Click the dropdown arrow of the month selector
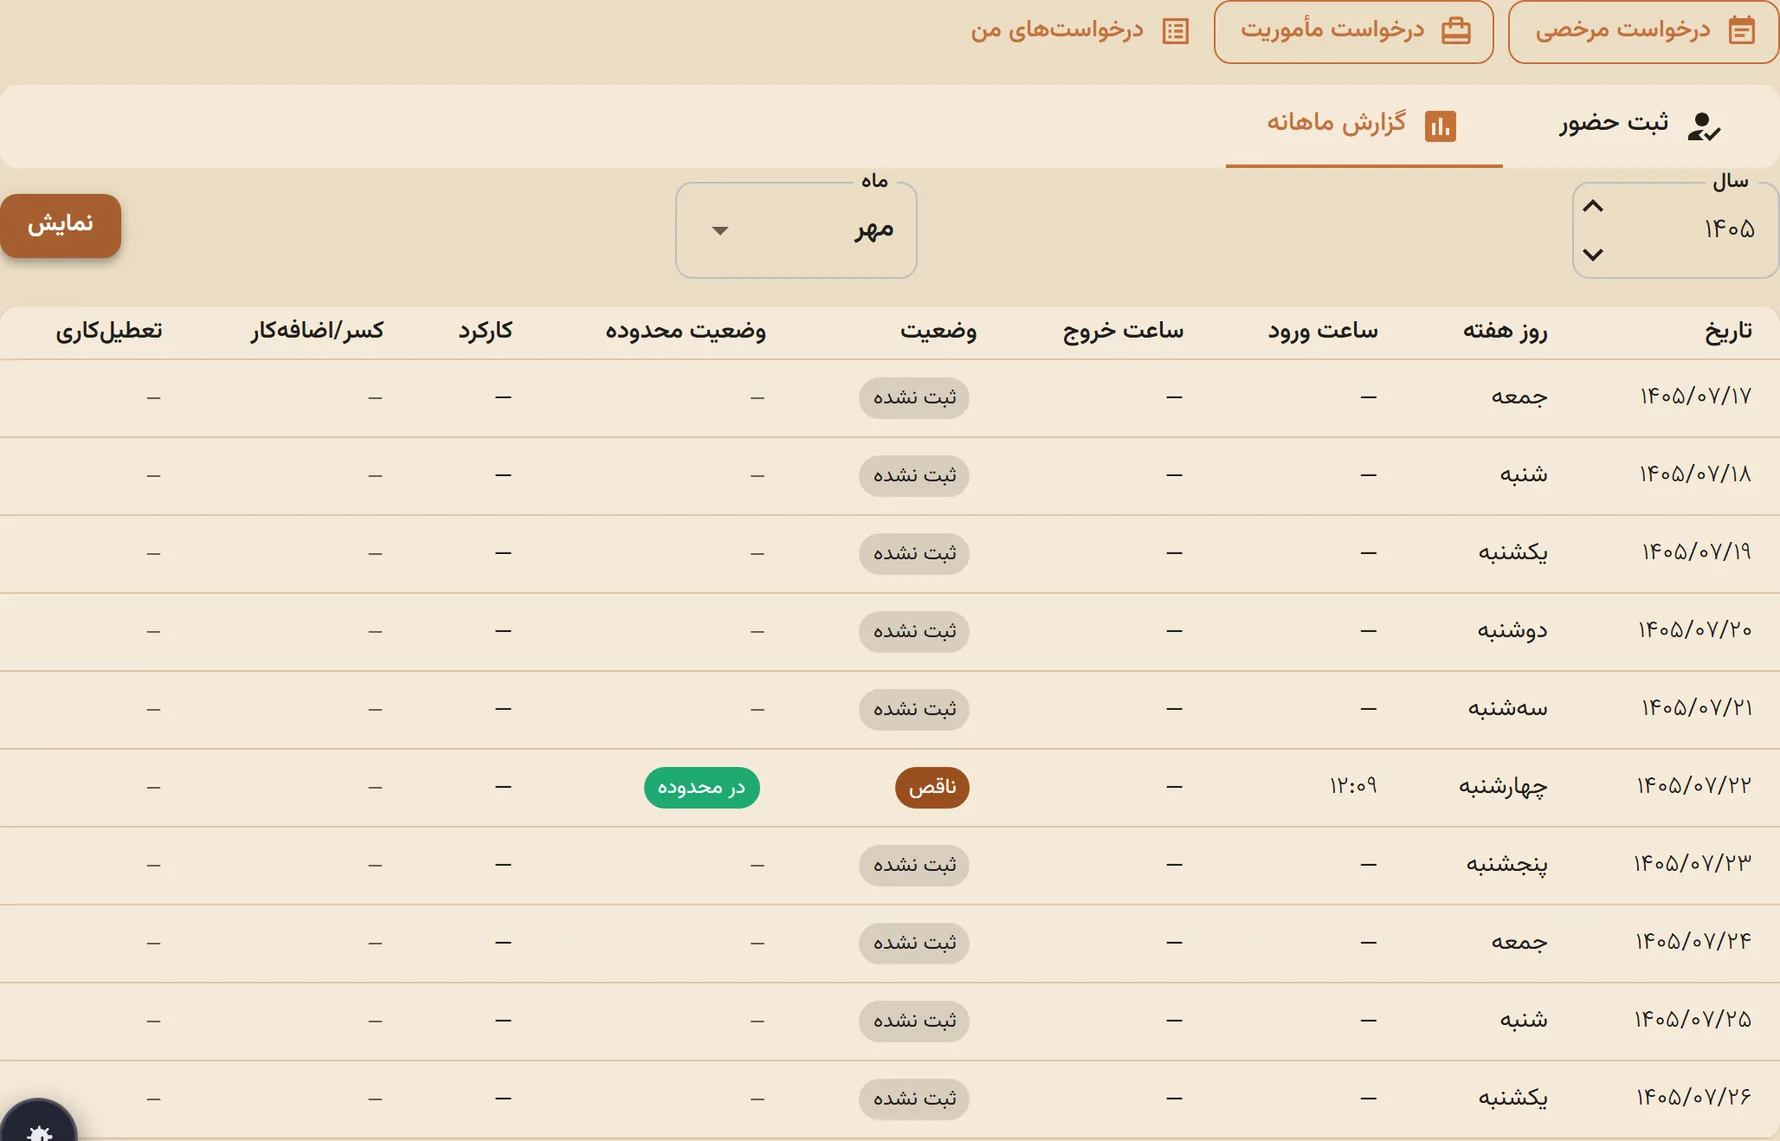1780x1141 pixels. coord(720,231)
